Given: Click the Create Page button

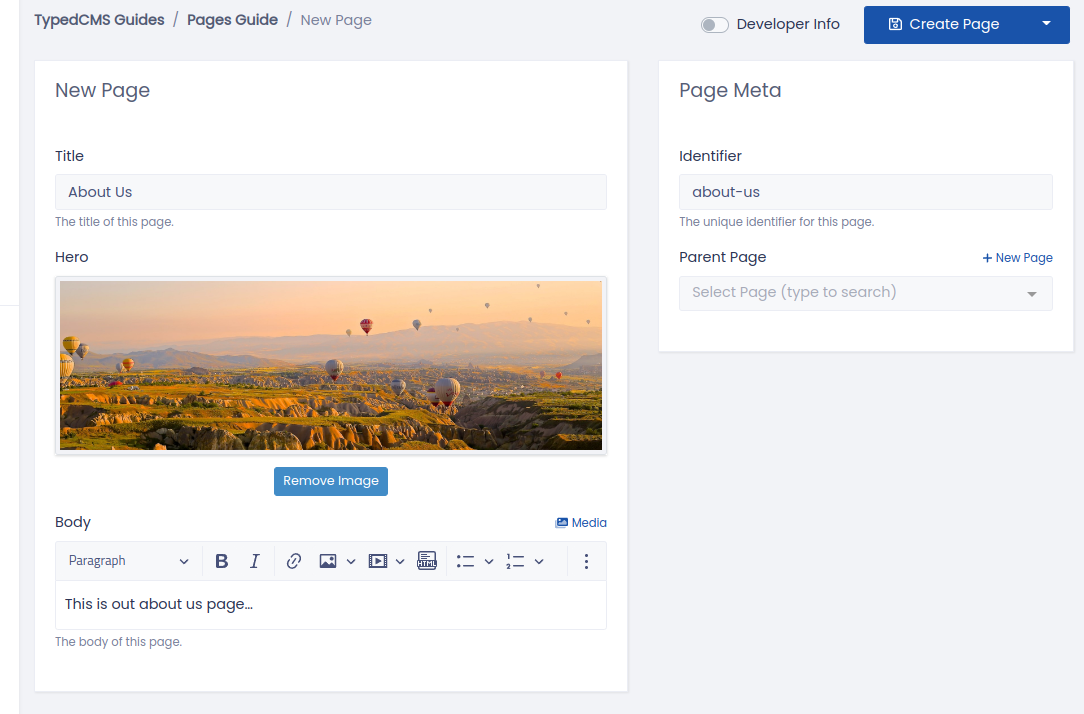Looking at the screenshot, I should point(944,24).
